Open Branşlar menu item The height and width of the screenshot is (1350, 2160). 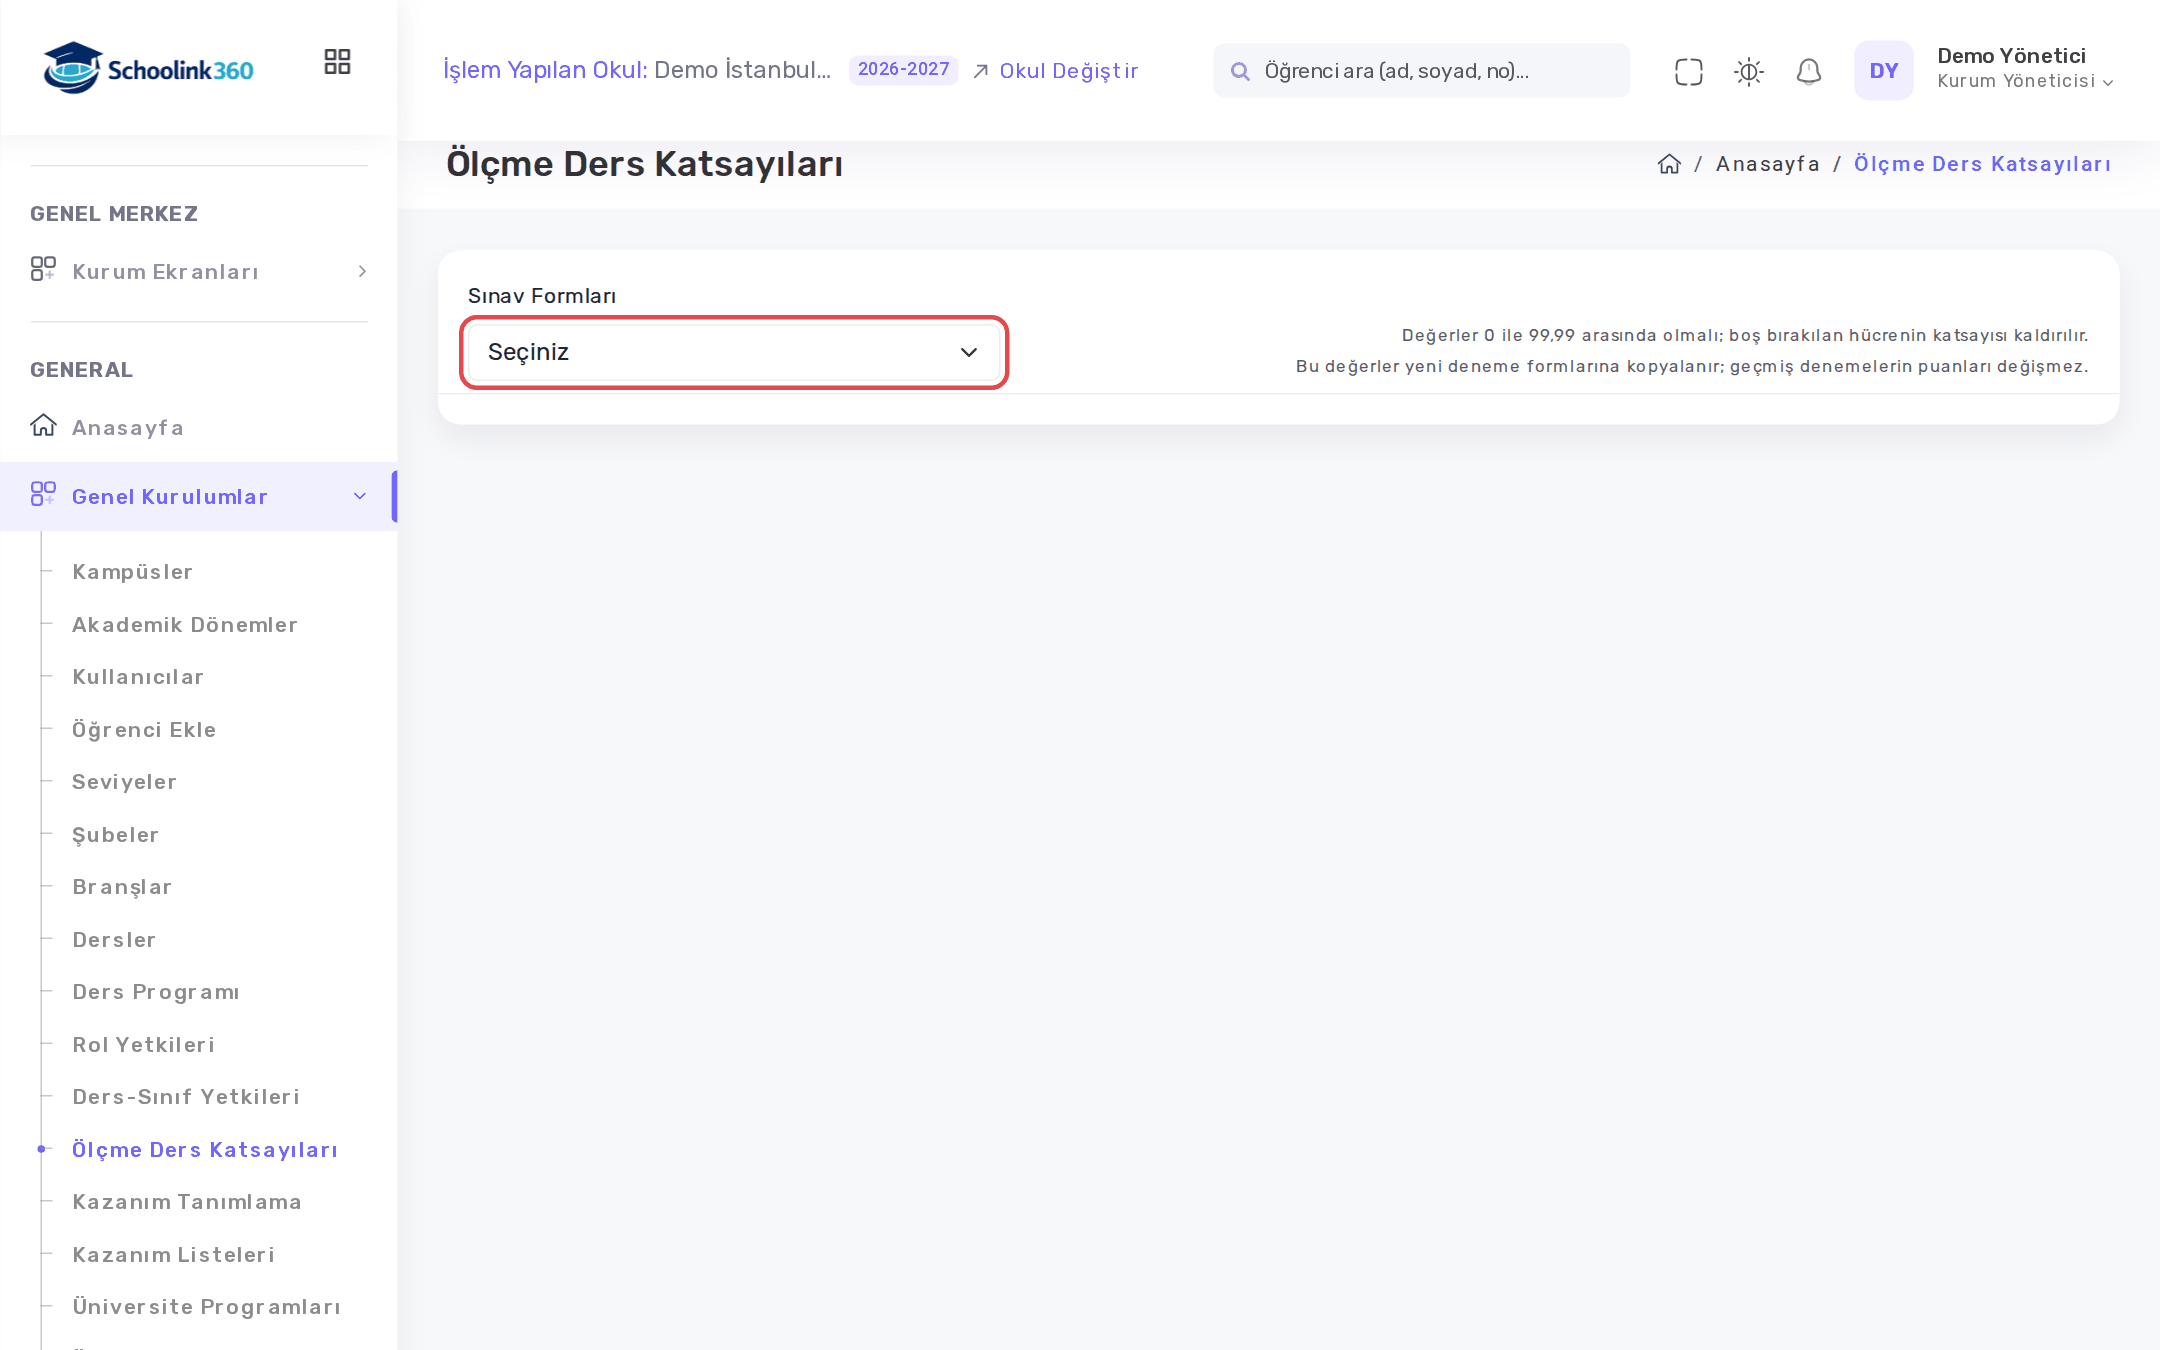coord(122,887)
